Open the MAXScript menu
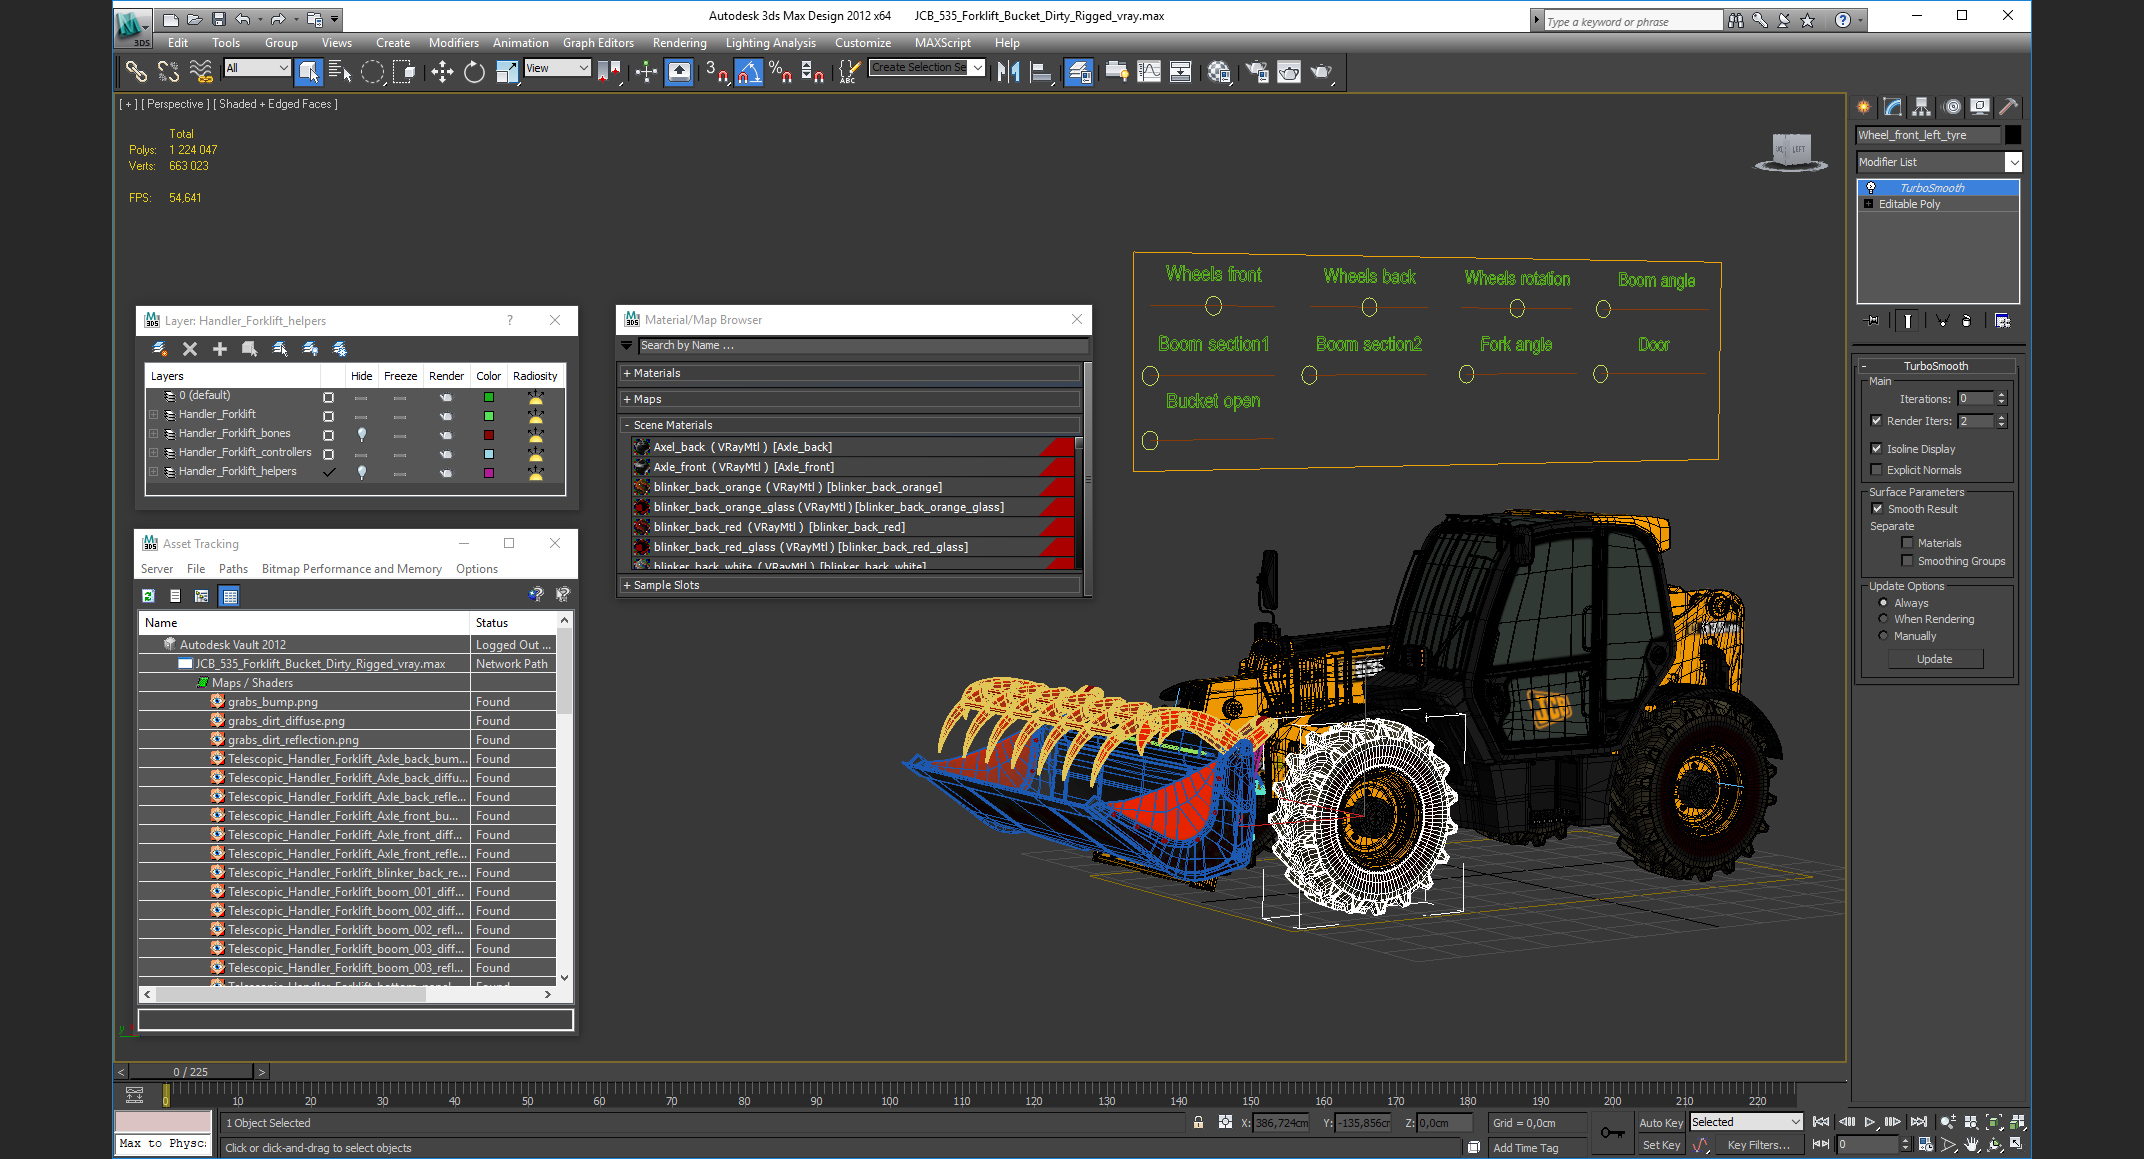The width and height of the screenshot is (2144, 1159). coord(943,43)
